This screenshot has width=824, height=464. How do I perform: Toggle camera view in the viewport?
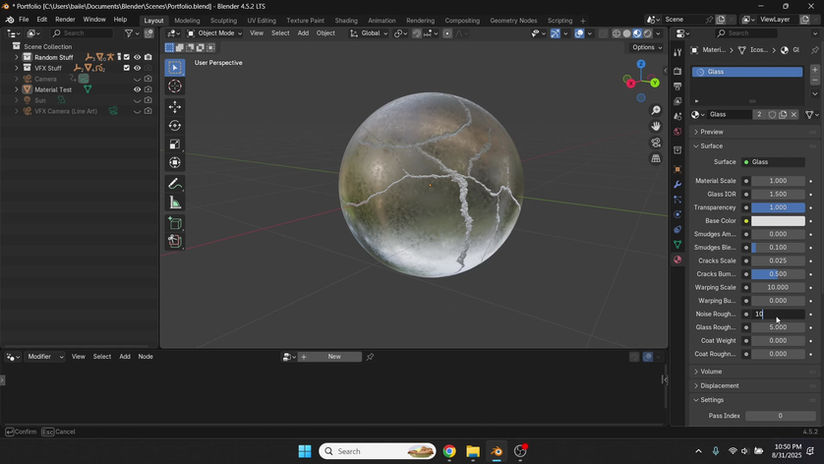[656, 142]
